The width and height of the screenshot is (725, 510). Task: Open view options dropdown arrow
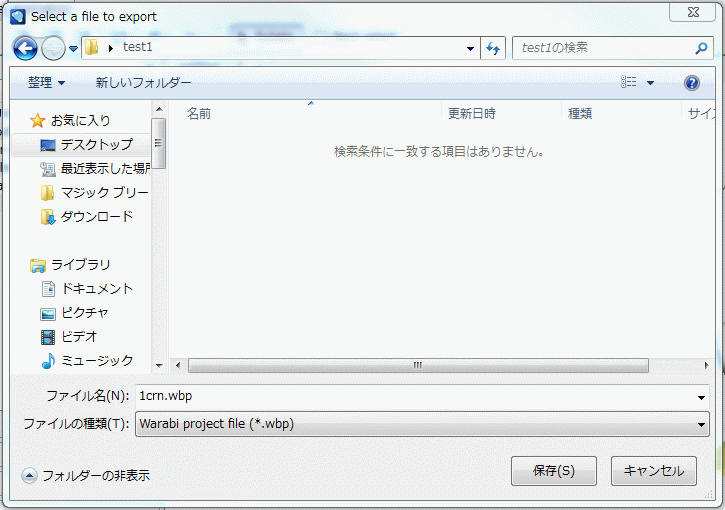tap(651, 83)
